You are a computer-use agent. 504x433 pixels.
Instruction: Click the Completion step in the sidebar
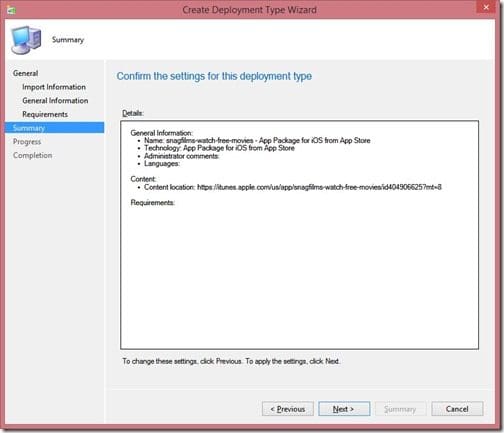tap(33, 155)
